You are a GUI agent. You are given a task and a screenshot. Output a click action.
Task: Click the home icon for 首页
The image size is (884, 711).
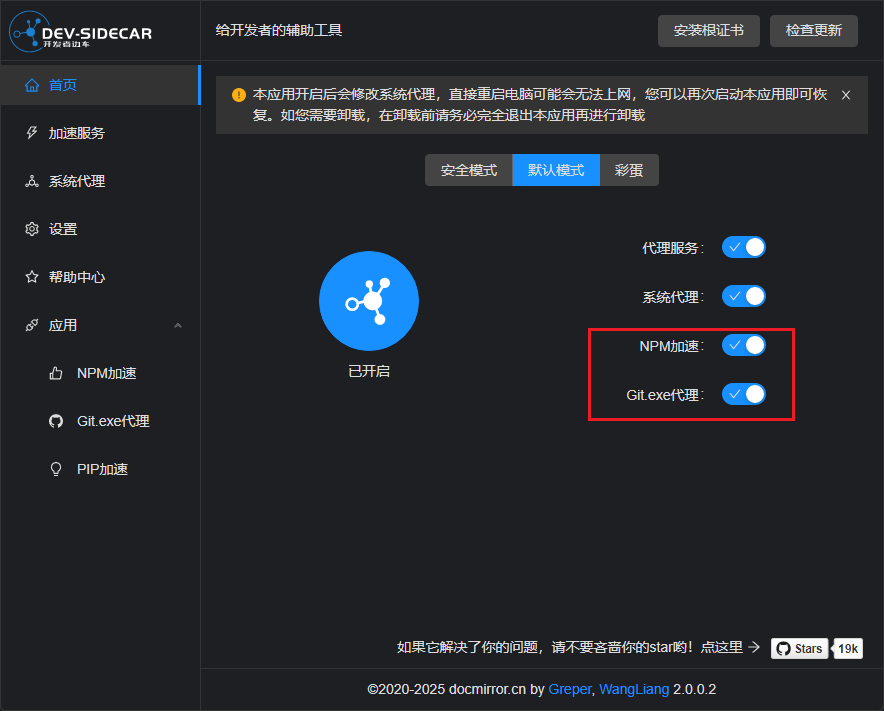(x=31, y=85)
